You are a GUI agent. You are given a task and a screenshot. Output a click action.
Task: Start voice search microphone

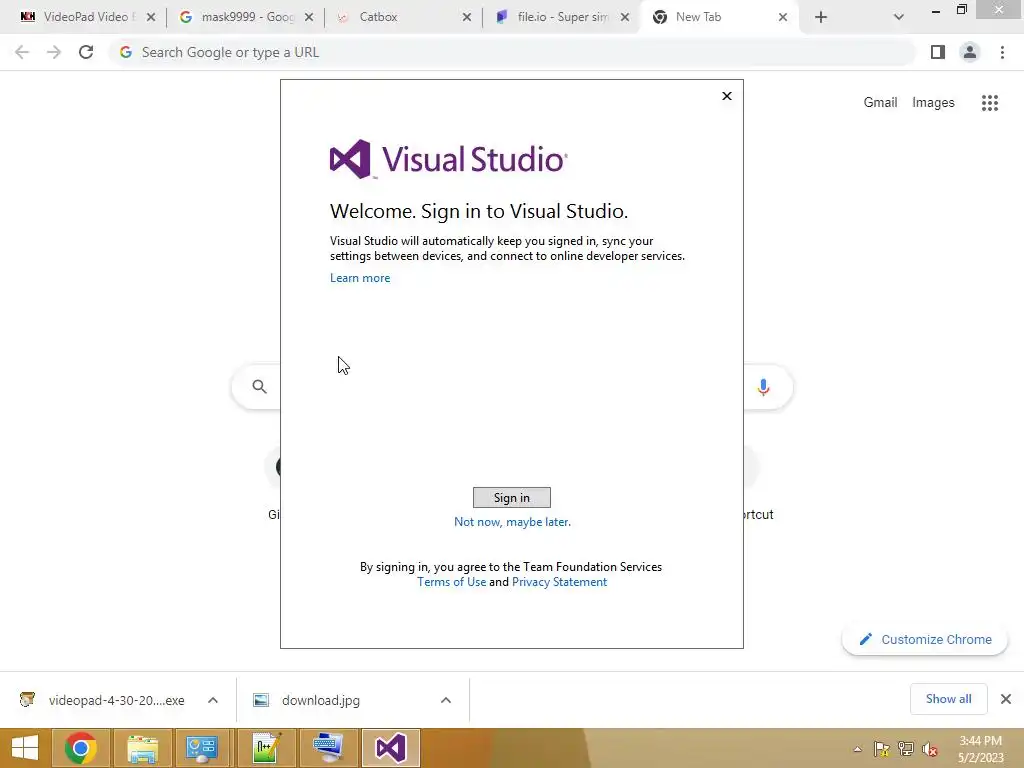(763, 387)
